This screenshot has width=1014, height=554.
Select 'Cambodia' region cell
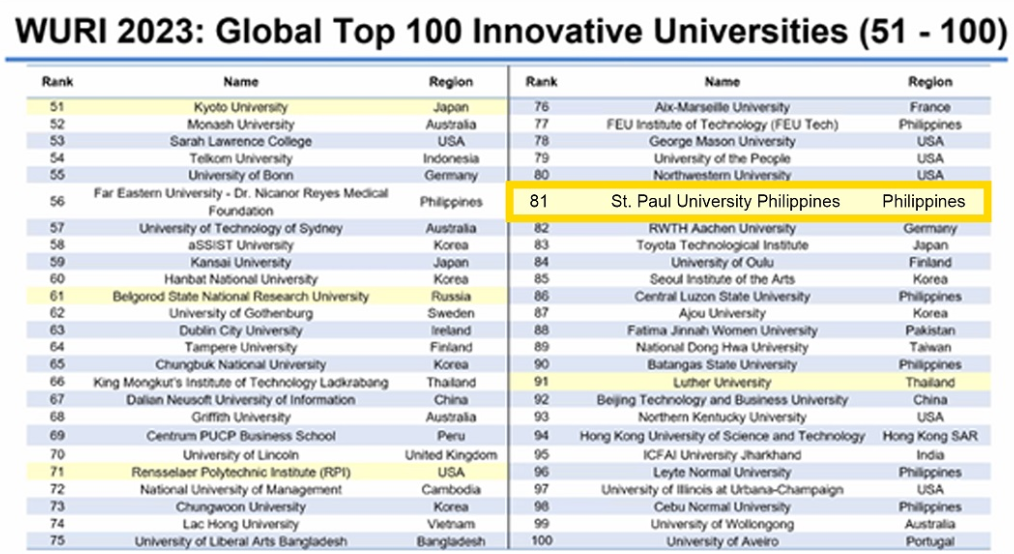tap(451, 489)
